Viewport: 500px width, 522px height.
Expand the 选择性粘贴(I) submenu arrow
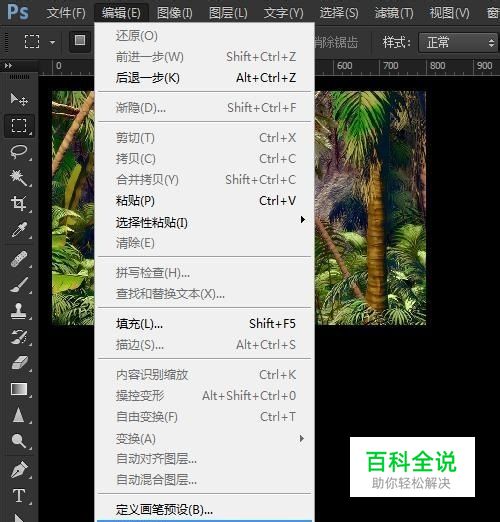(x=302, y=219)
